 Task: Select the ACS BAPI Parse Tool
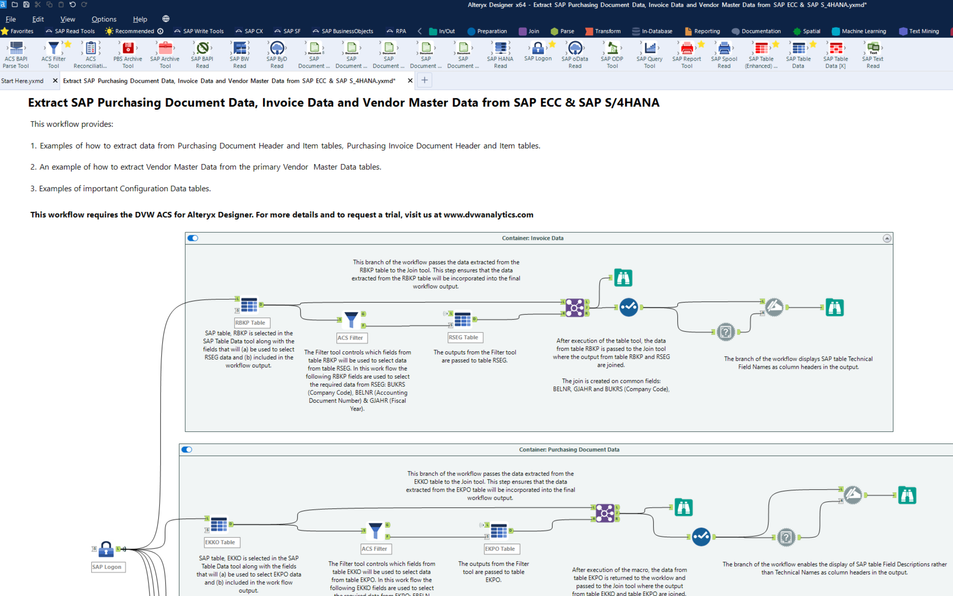click(x=16, y=55)
